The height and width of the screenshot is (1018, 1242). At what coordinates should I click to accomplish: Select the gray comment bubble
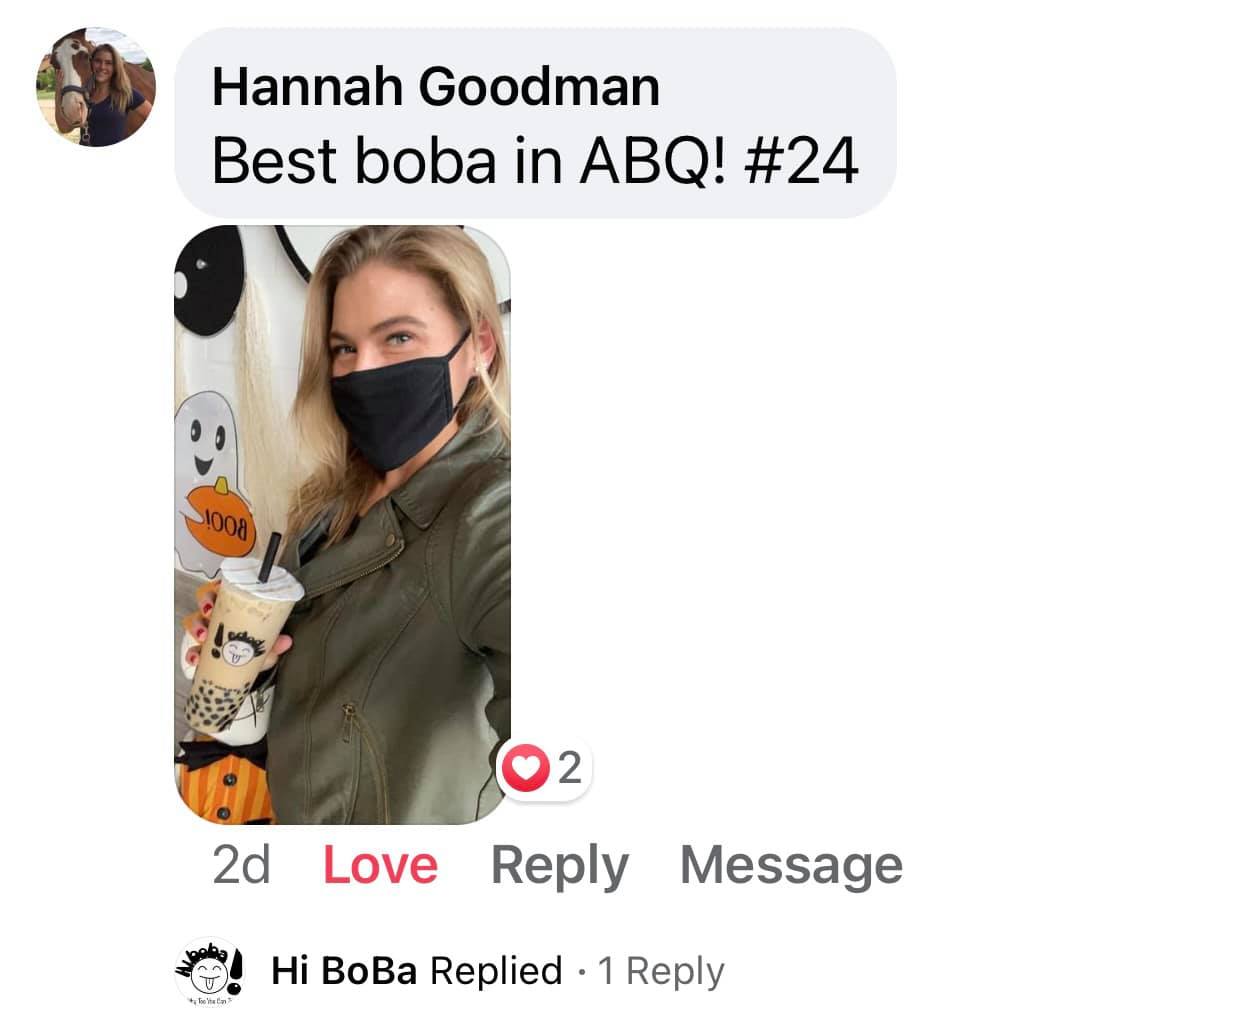pos(535,123)
